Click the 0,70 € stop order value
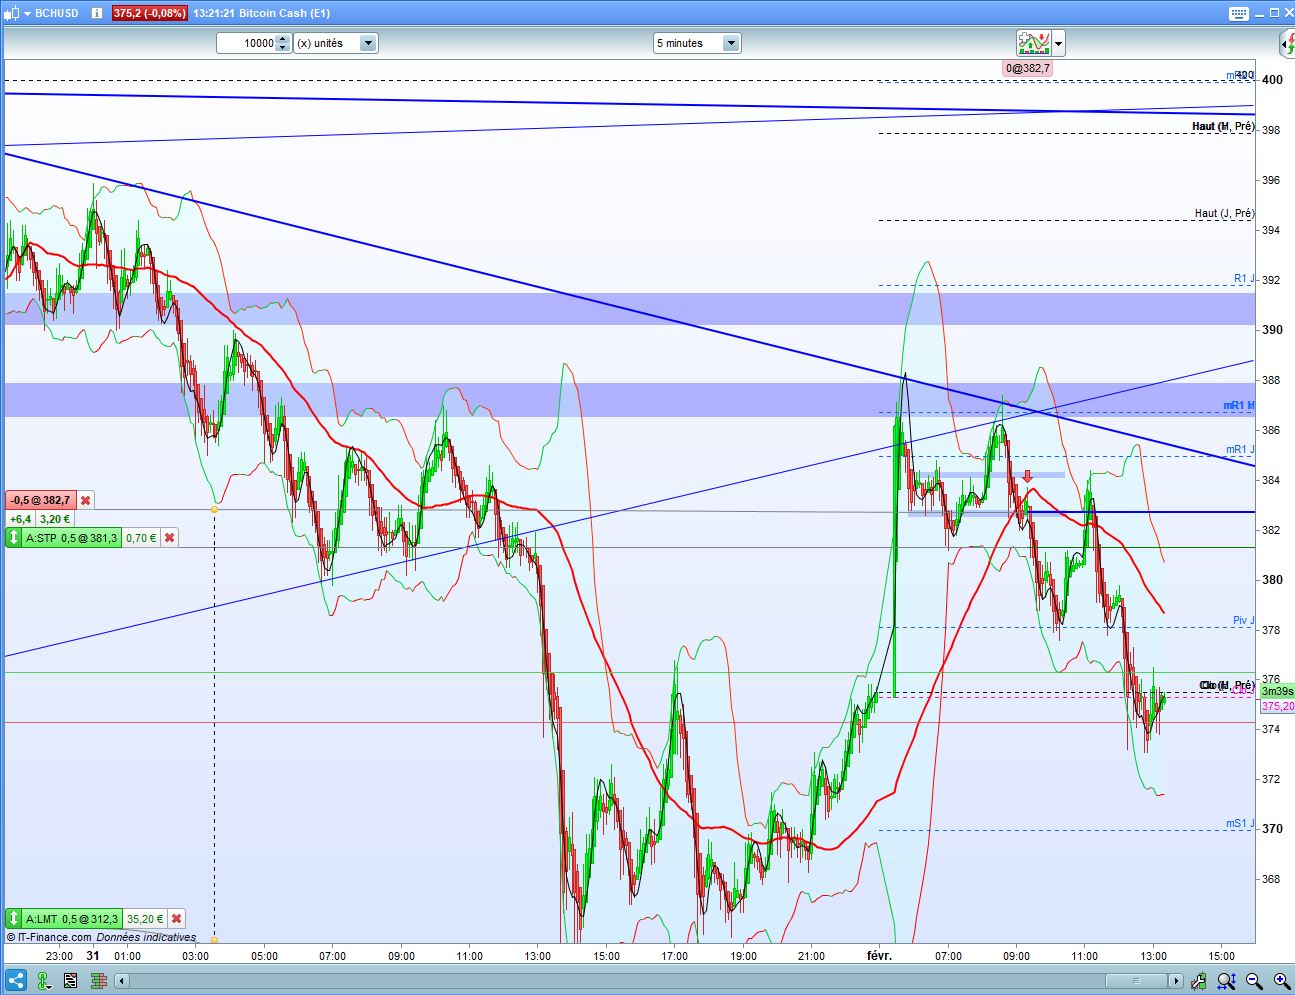 141,538
